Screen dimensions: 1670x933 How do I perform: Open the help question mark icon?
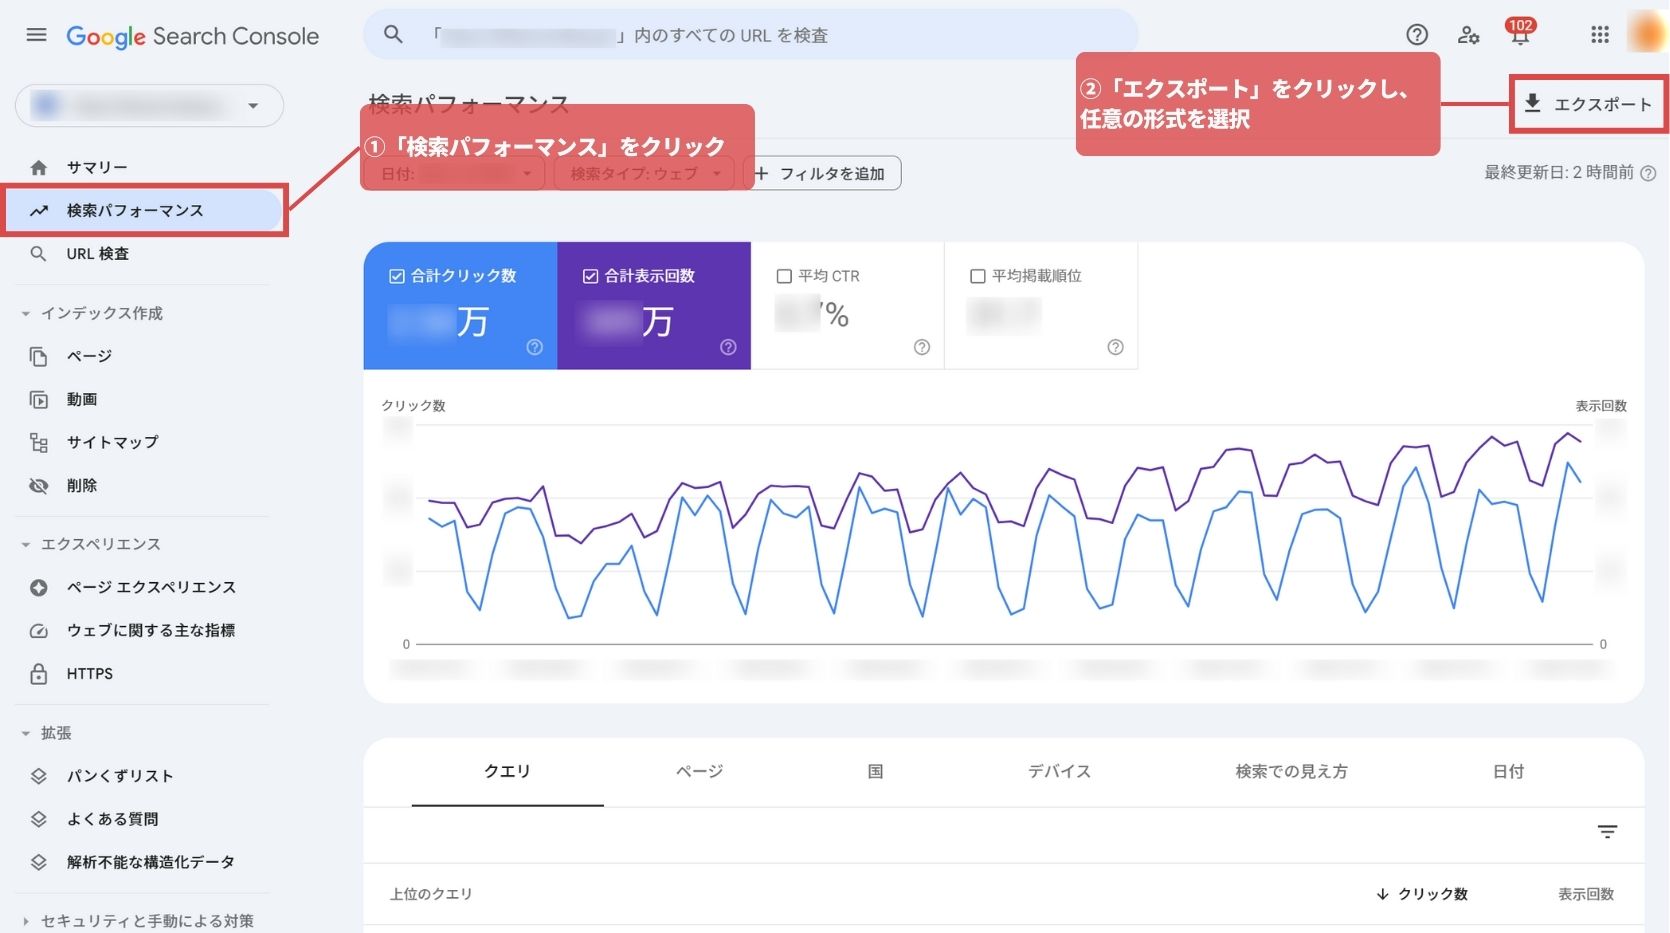[1417, 35]
